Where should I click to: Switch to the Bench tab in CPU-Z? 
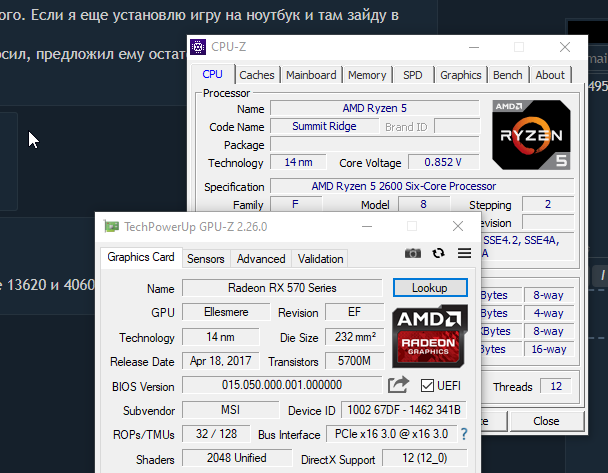pos(508,75)
